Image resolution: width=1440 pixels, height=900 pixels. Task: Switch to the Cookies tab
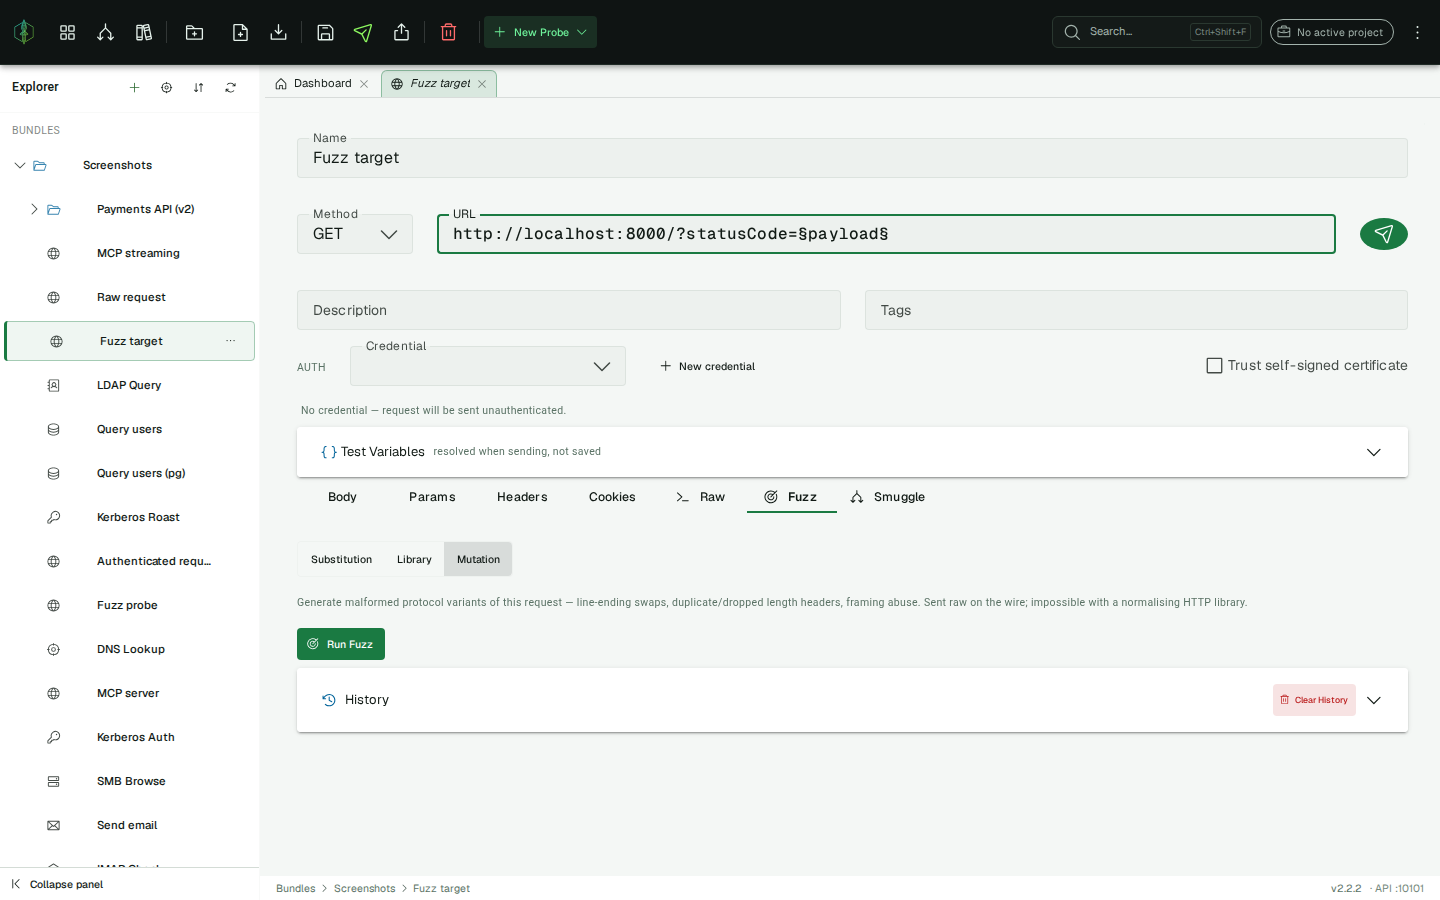tap(612, 497)
